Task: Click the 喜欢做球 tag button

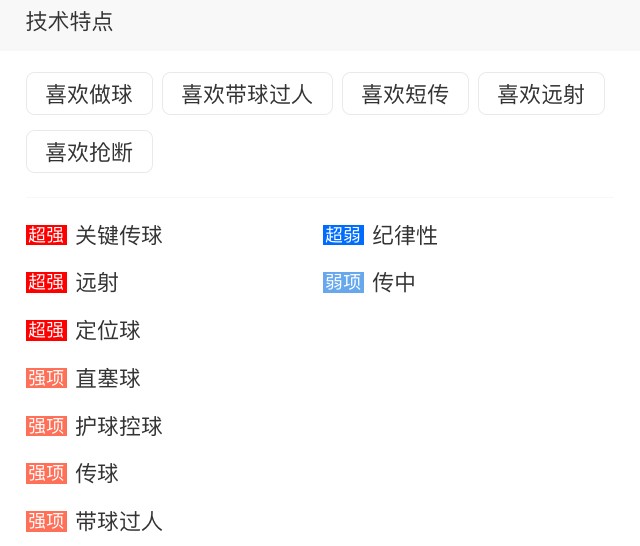Action: pos(89,94)
